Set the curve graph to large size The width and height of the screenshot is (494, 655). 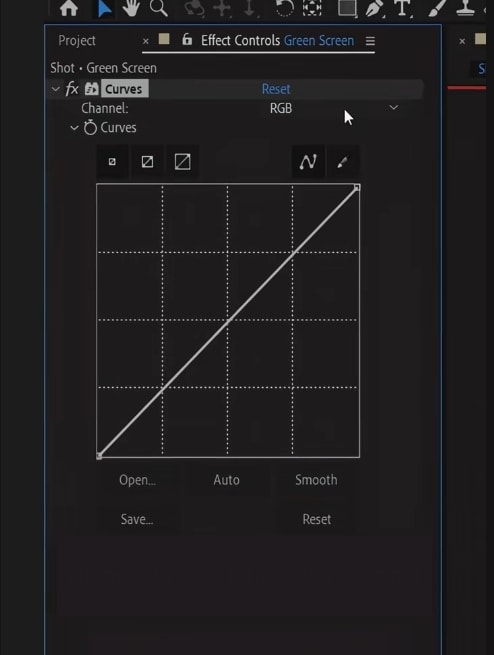(182, 162)
